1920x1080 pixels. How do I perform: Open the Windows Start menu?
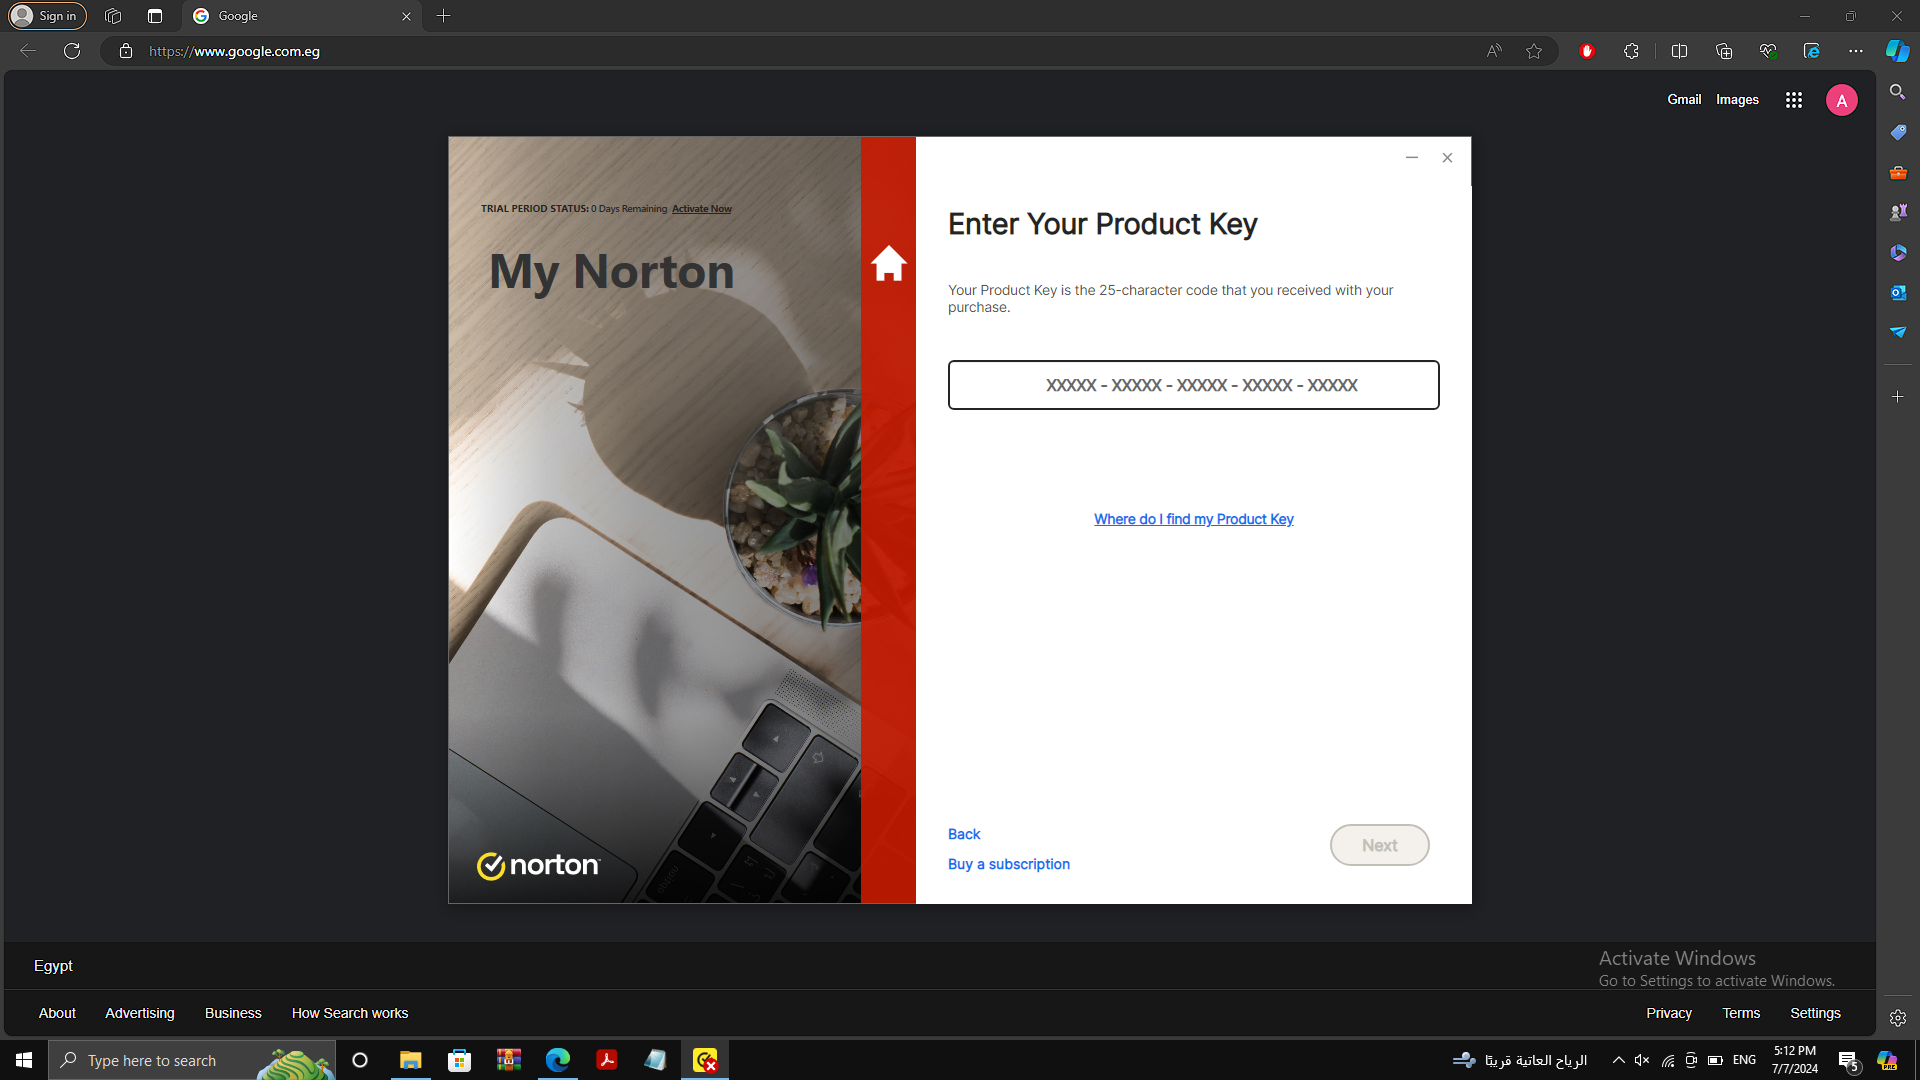tap(24, 1060)
